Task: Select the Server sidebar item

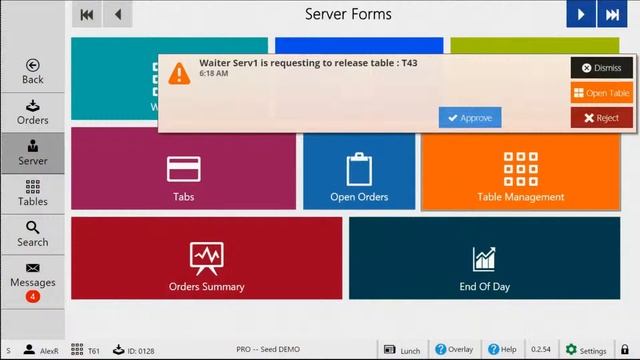Action: click(33, 153)
